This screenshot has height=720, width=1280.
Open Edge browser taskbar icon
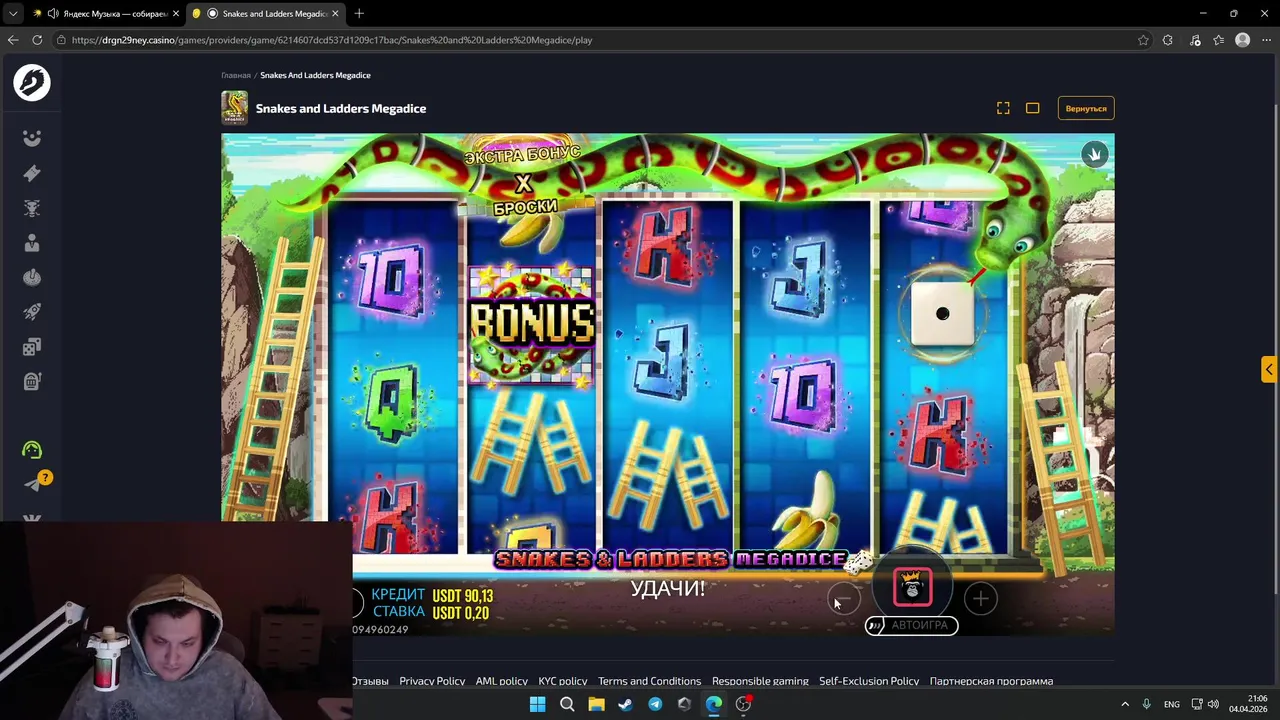(713, 704)
